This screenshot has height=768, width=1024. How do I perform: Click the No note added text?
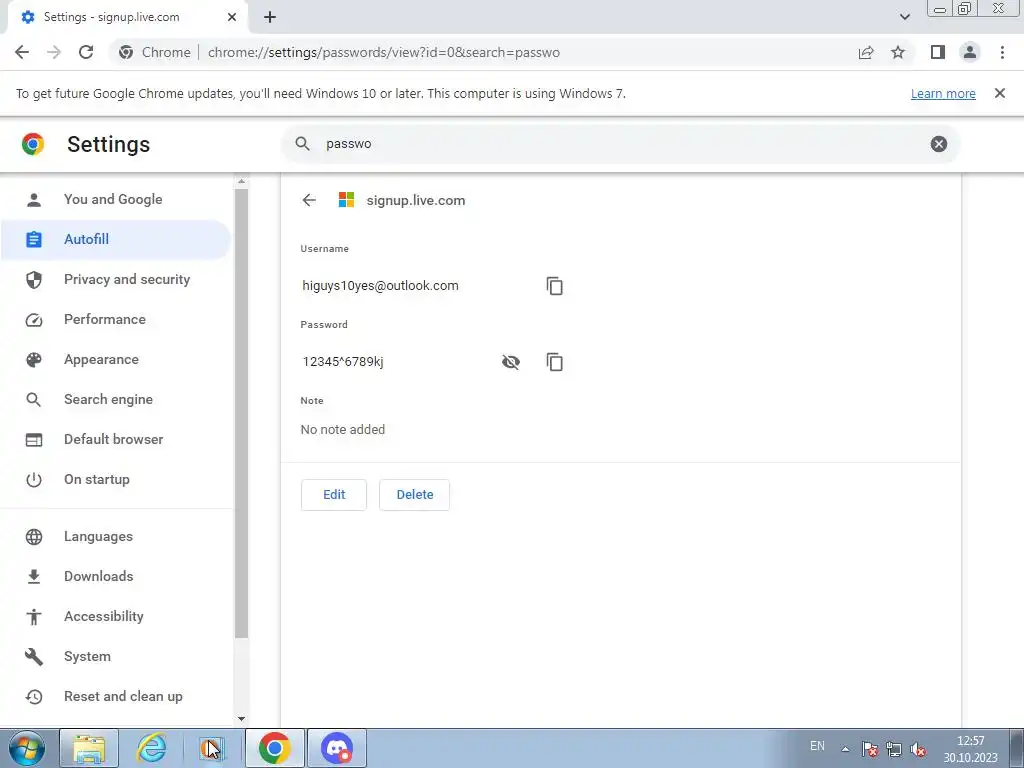(343, 429)
